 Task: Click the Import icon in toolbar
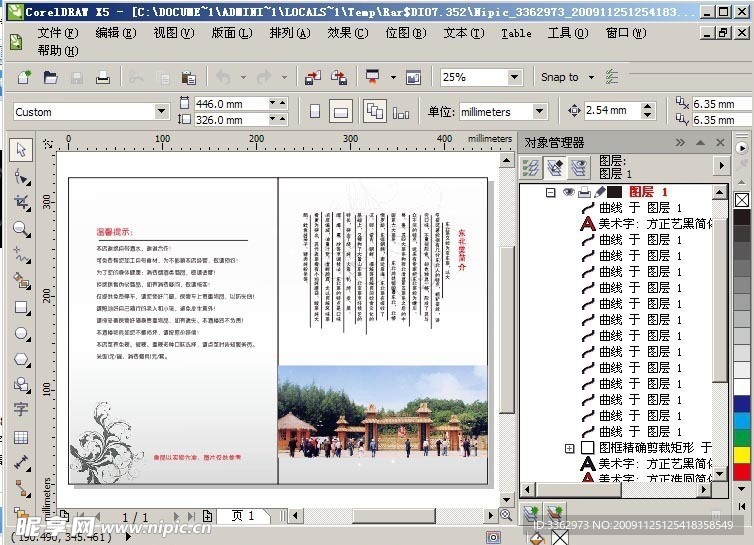pyautogui.click(x=312, y=77)
